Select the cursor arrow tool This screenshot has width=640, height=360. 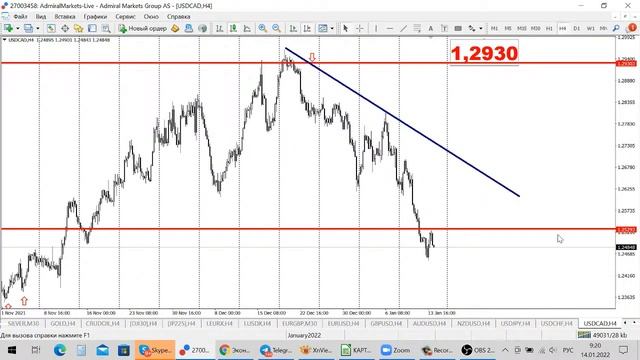click(x=346, y=28)
